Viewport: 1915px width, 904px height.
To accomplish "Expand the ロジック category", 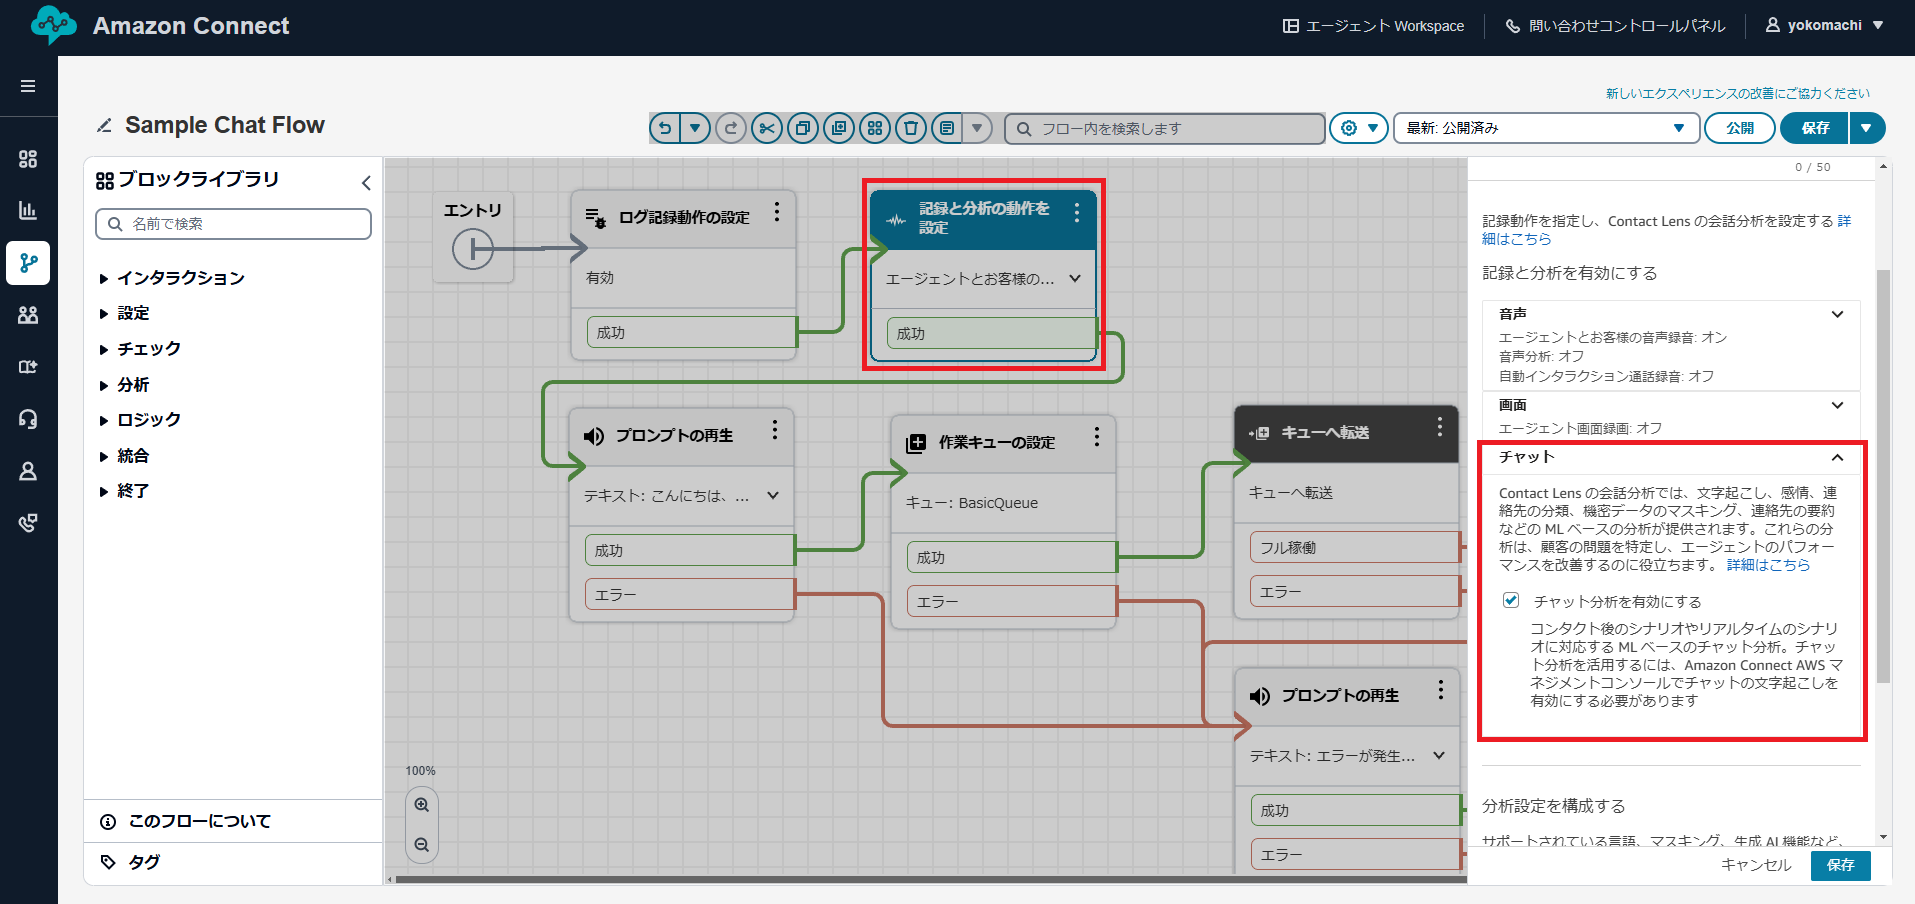I will [x=140, y=420].
